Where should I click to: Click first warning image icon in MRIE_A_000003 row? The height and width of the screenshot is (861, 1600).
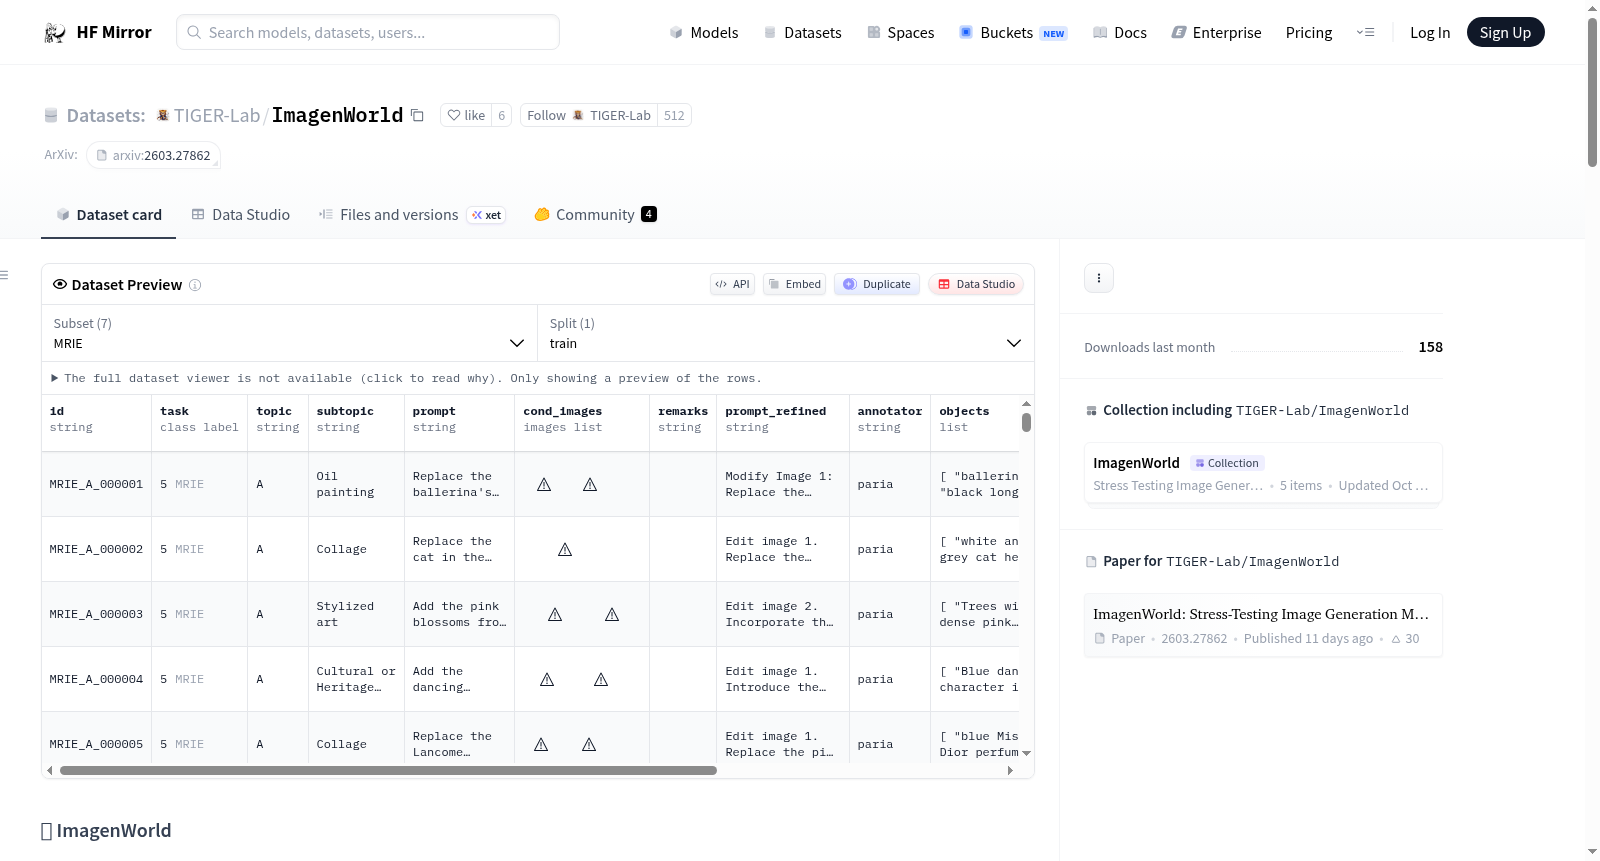click(x=555, y=614)
